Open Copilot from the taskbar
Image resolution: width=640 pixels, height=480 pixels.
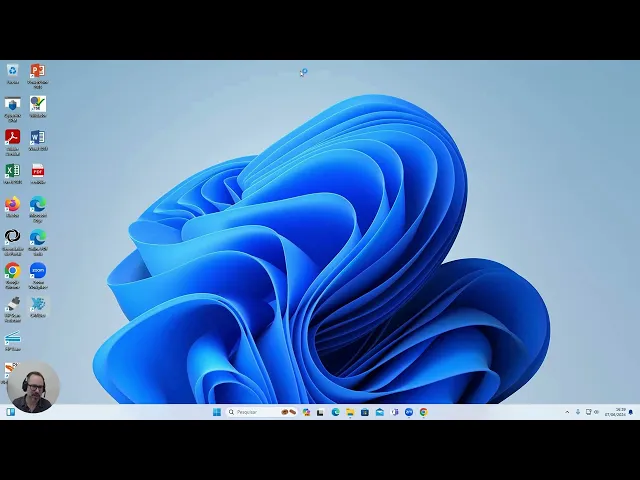pos(306,412)
